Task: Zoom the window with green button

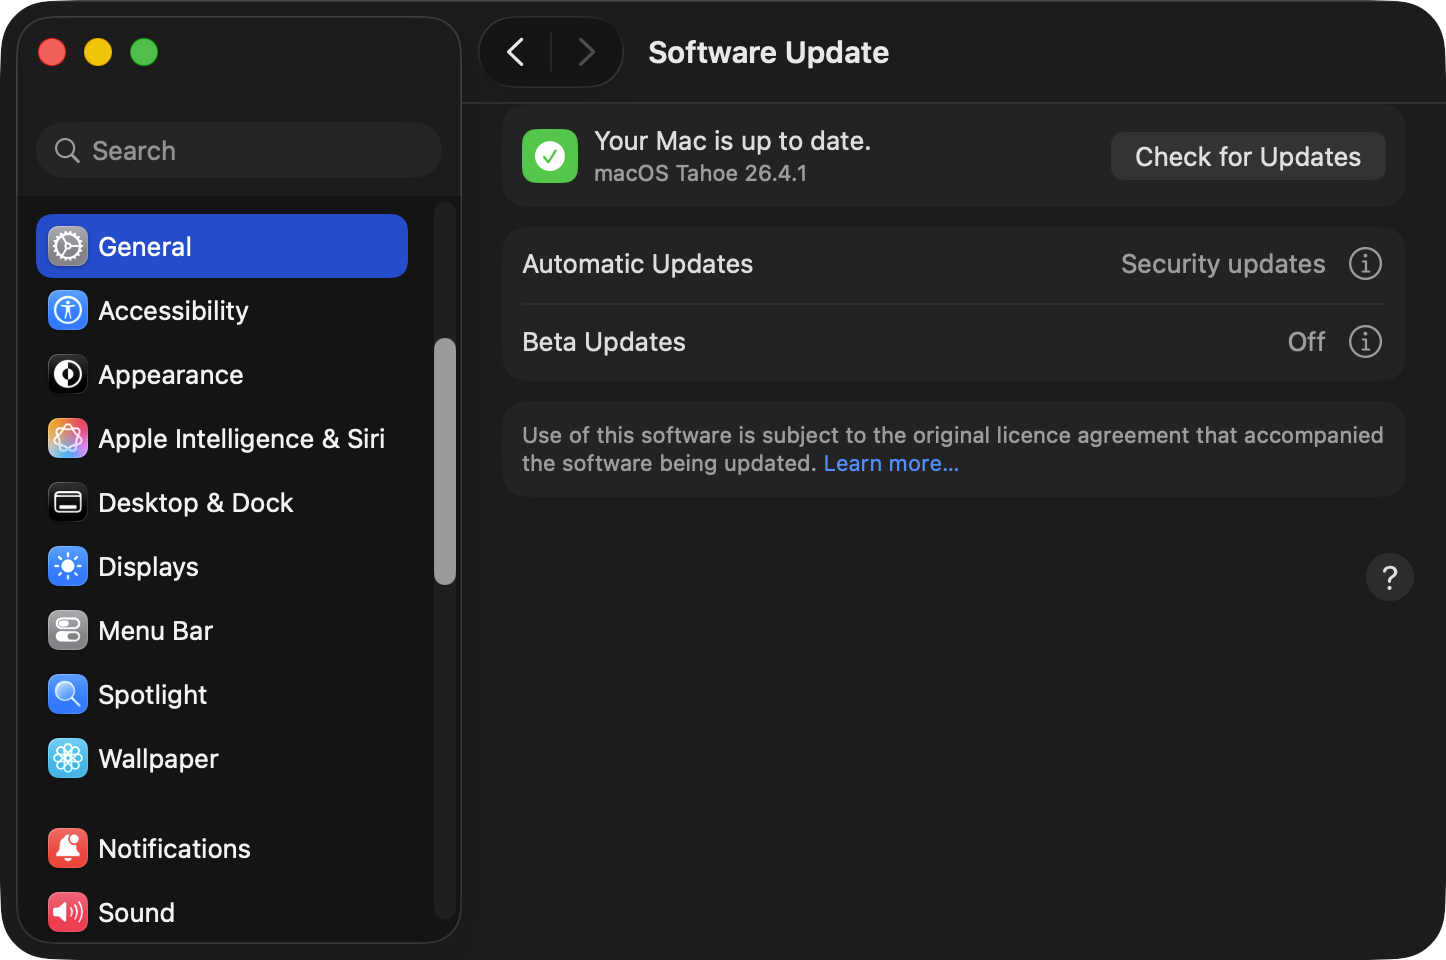Action: [144, 52]
